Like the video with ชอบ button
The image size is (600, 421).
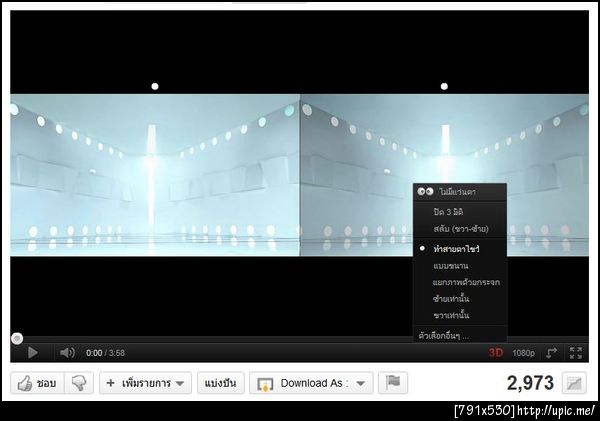(x=37, y=383)
